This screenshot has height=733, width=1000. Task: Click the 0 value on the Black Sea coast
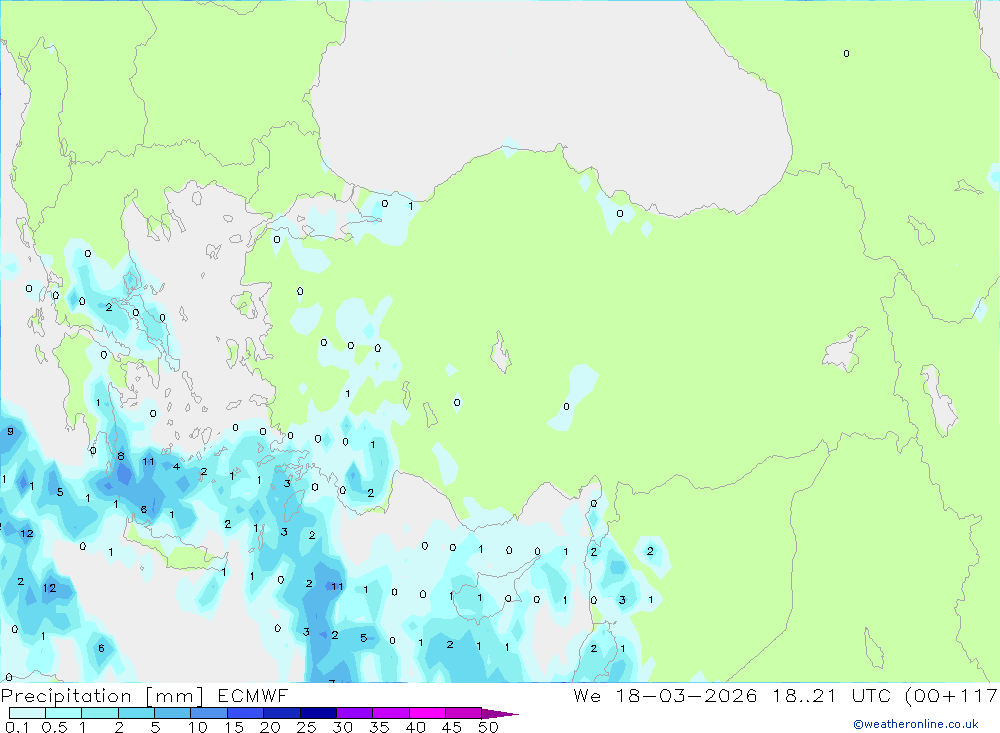point(620,214)
